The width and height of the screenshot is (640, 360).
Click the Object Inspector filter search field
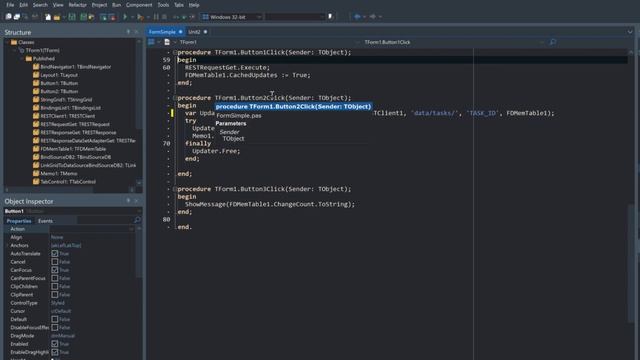tap(105, 221)
